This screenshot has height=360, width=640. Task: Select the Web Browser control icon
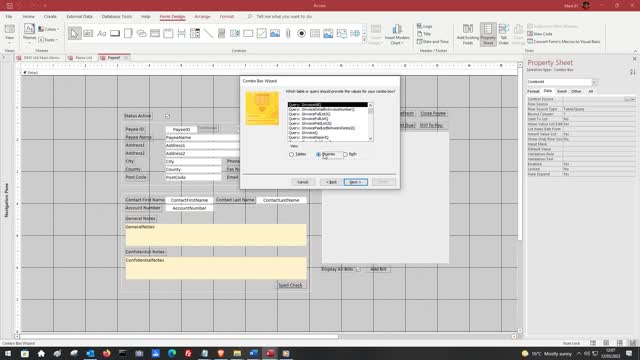(355, 33)
